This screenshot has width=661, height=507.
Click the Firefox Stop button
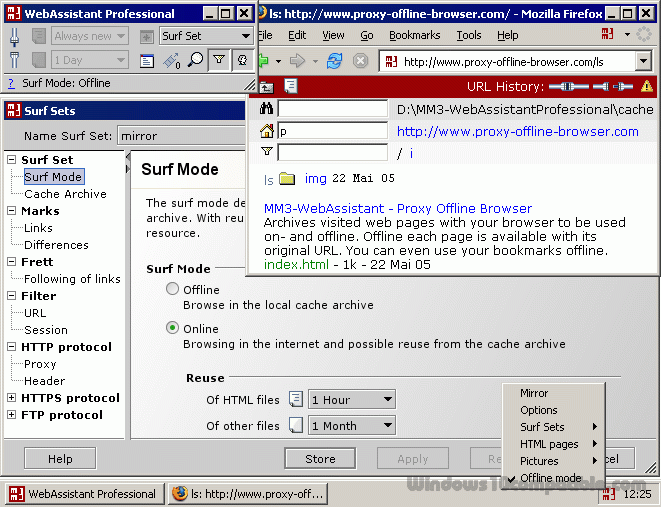360,61
